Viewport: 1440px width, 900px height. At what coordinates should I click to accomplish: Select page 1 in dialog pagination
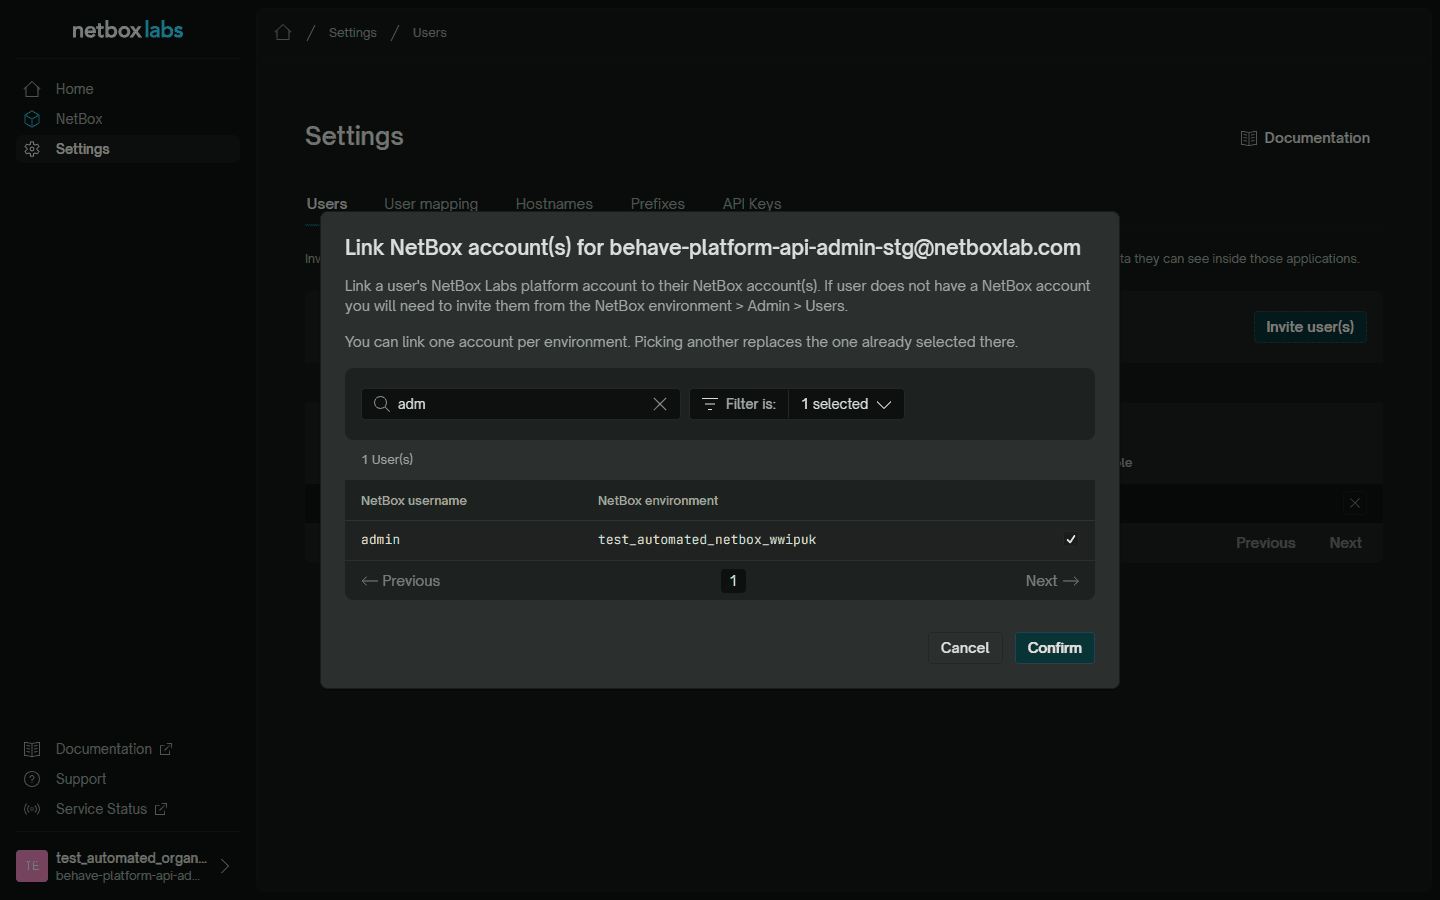tap(733, 581)
